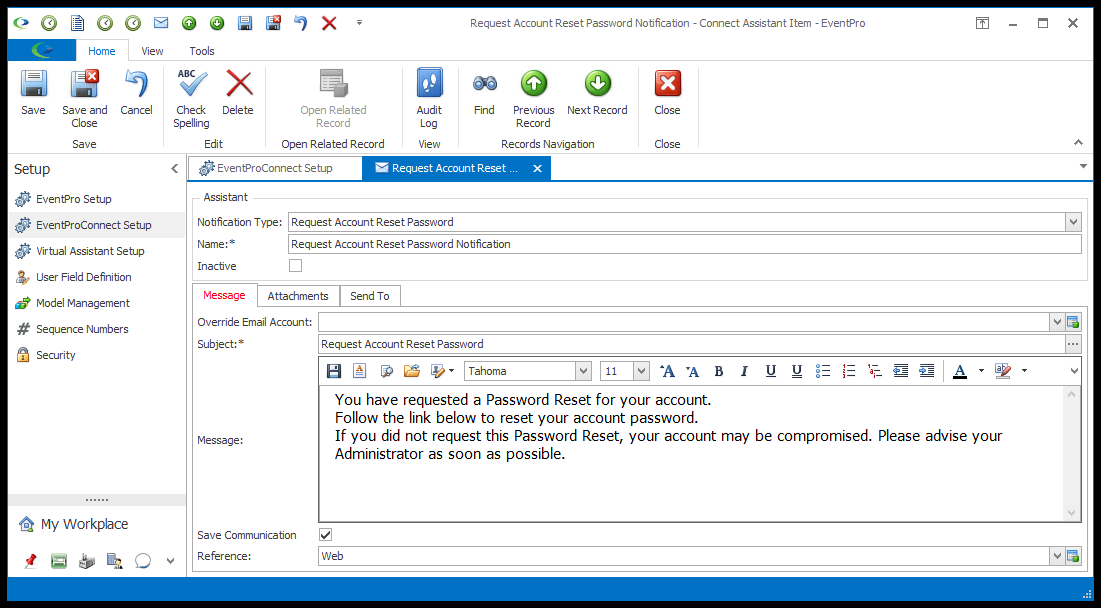Increase indent in the message editor
The width and height of the screenshot is (1101, 608).
click(927, 371)
